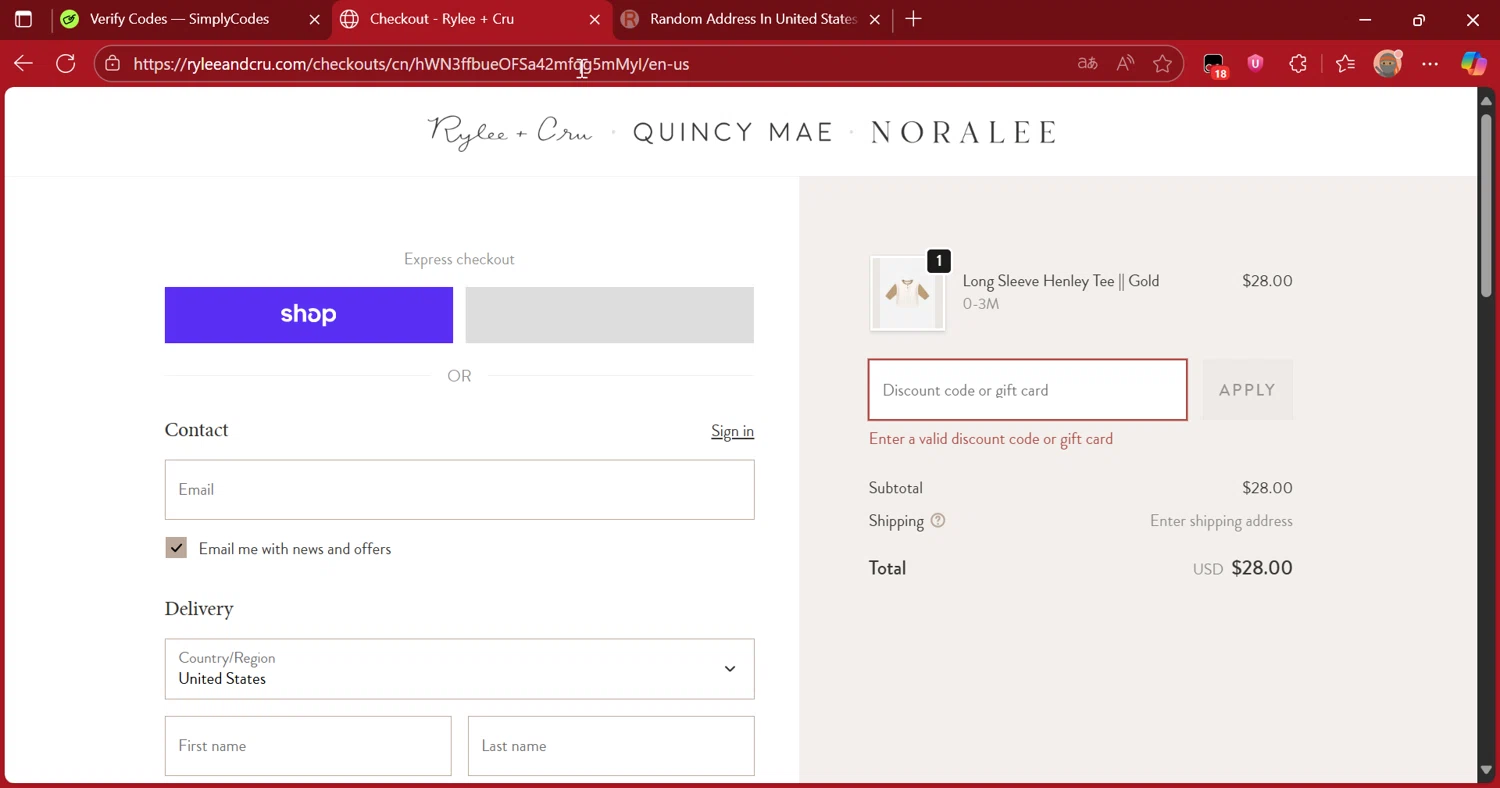Screen dimensions: 1500x788
Task: Click the browser back arrow
Action: coord(23,64)
